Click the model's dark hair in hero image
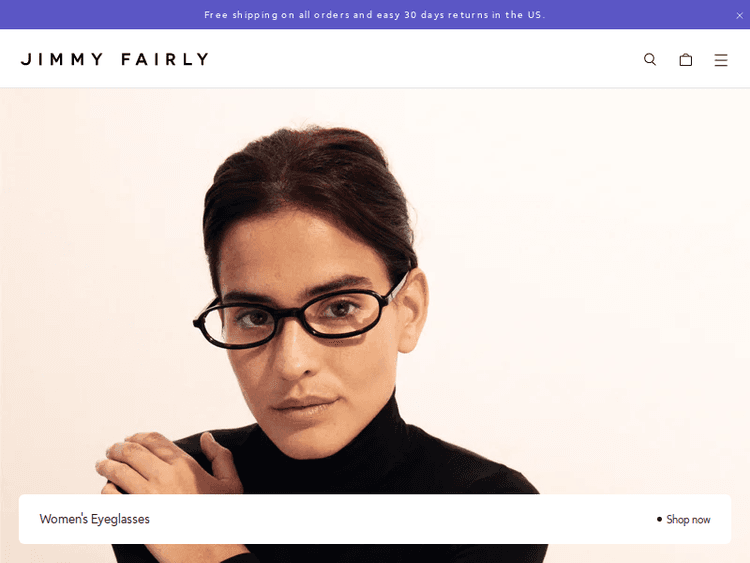The height and width of the screenshot is (563, 750). point(306,177)
